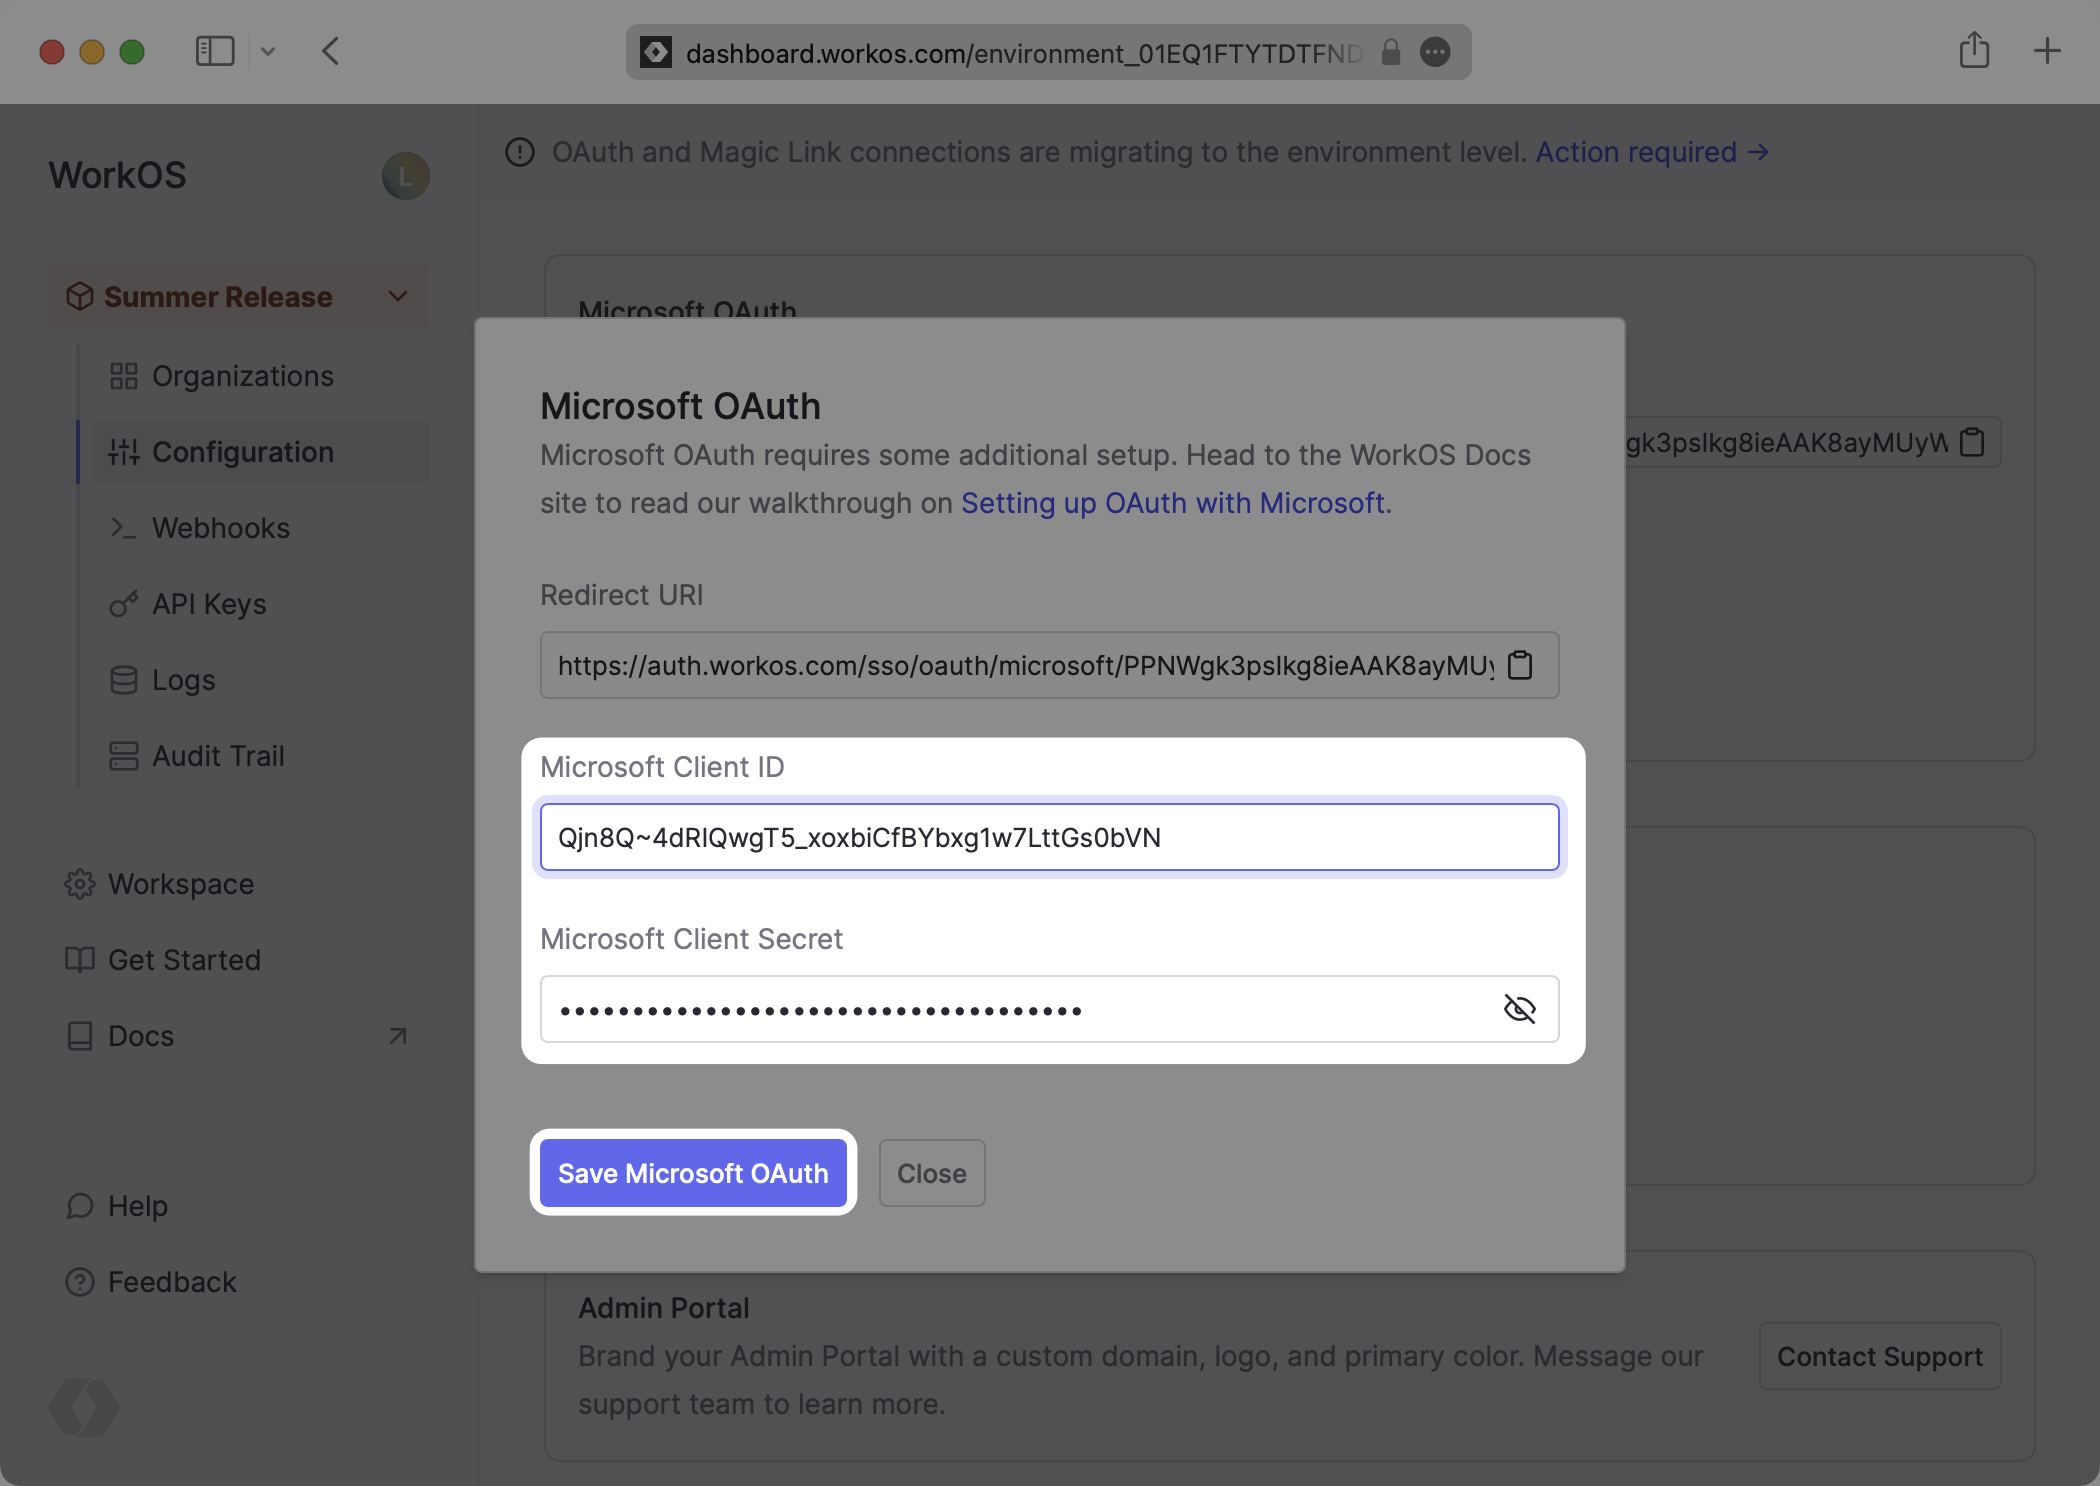Toggle the Safari sidebar button

[214, 51]
